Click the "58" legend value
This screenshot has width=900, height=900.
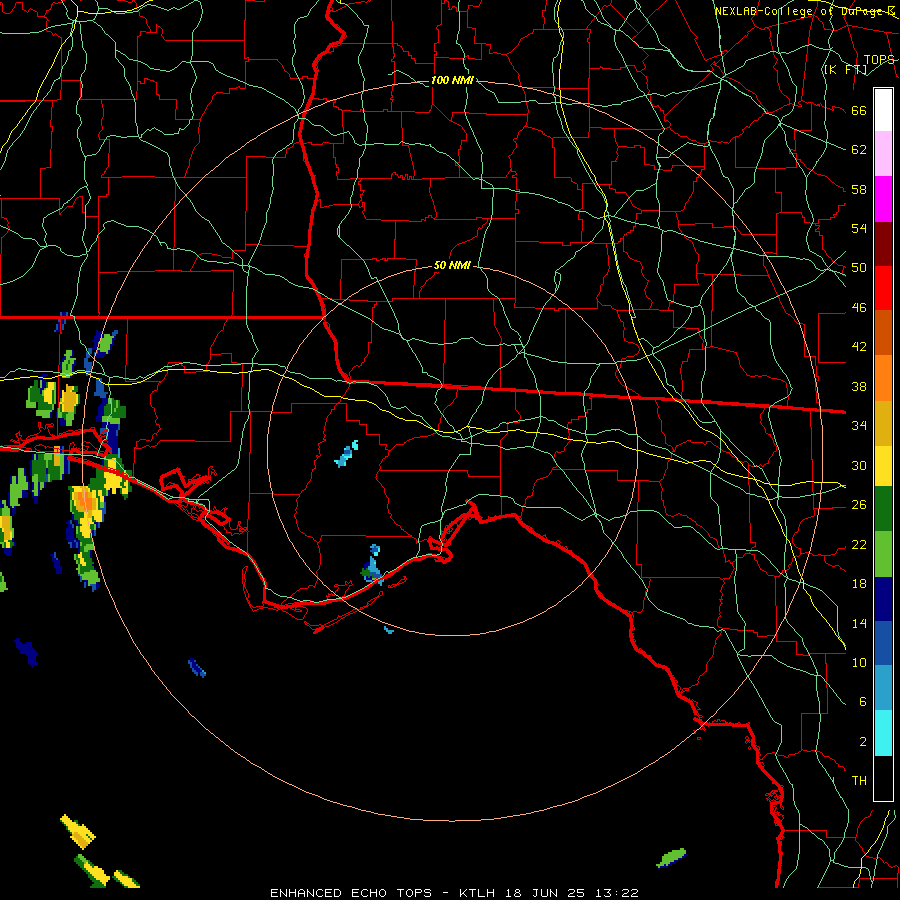pyautogui.click(x=859, y=189)
